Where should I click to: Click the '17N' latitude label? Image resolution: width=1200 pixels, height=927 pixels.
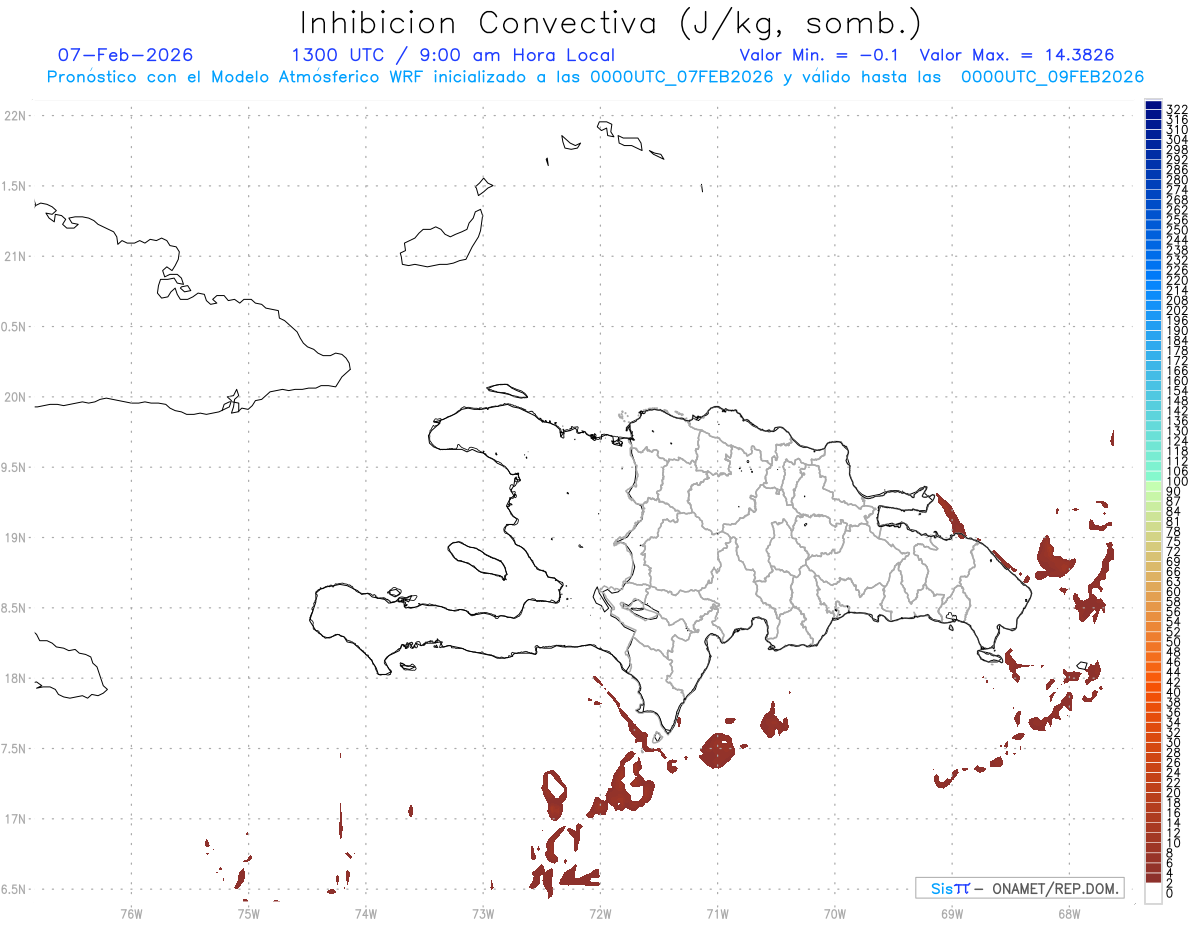[15, 819]
